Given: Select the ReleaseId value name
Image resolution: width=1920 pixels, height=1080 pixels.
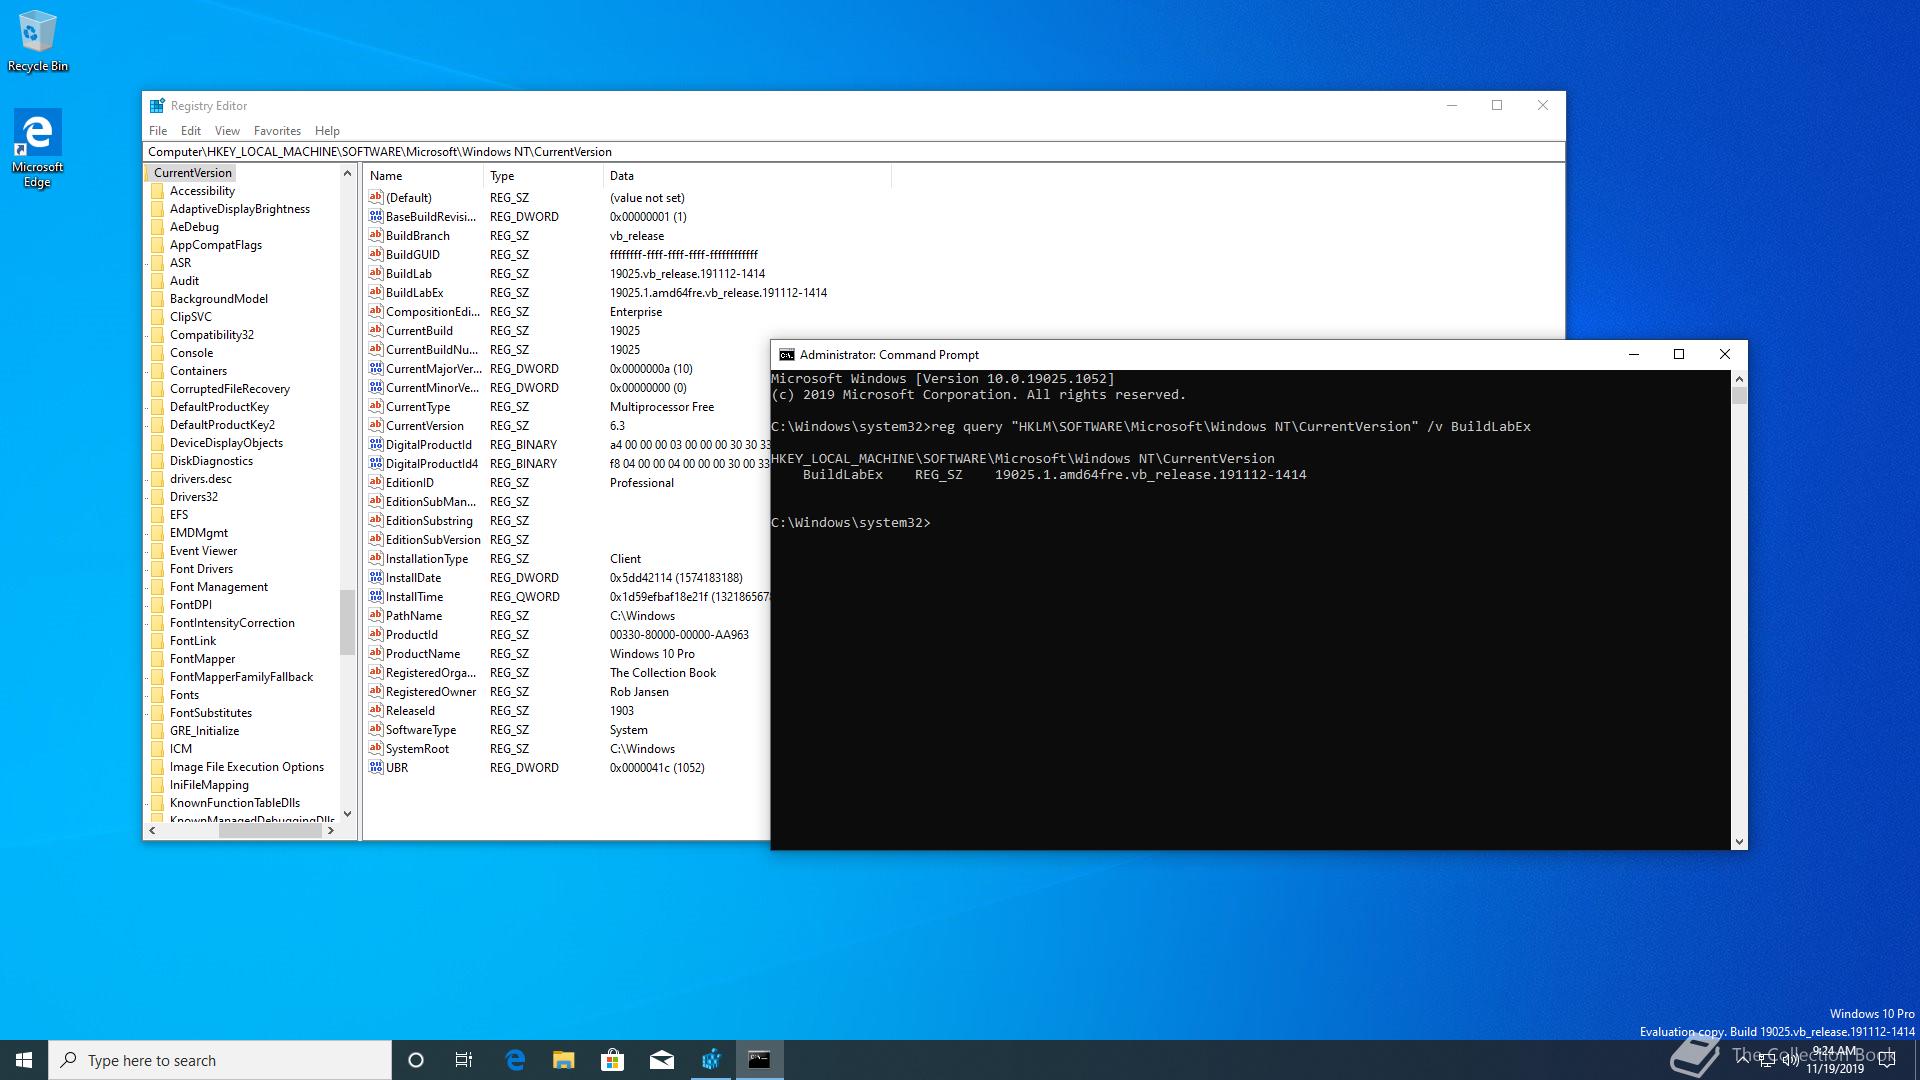Looking at the screenshot, I should [410, 711].
